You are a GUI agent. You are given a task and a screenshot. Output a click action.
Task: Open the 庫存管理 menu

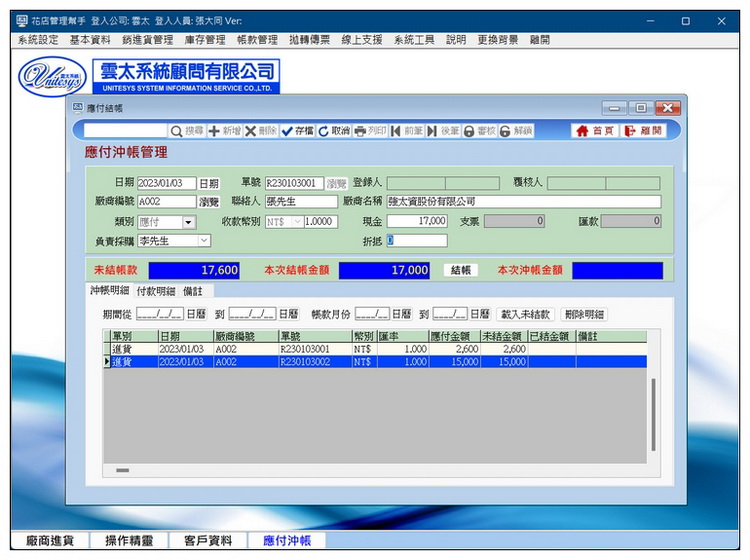tap(204, 40)
